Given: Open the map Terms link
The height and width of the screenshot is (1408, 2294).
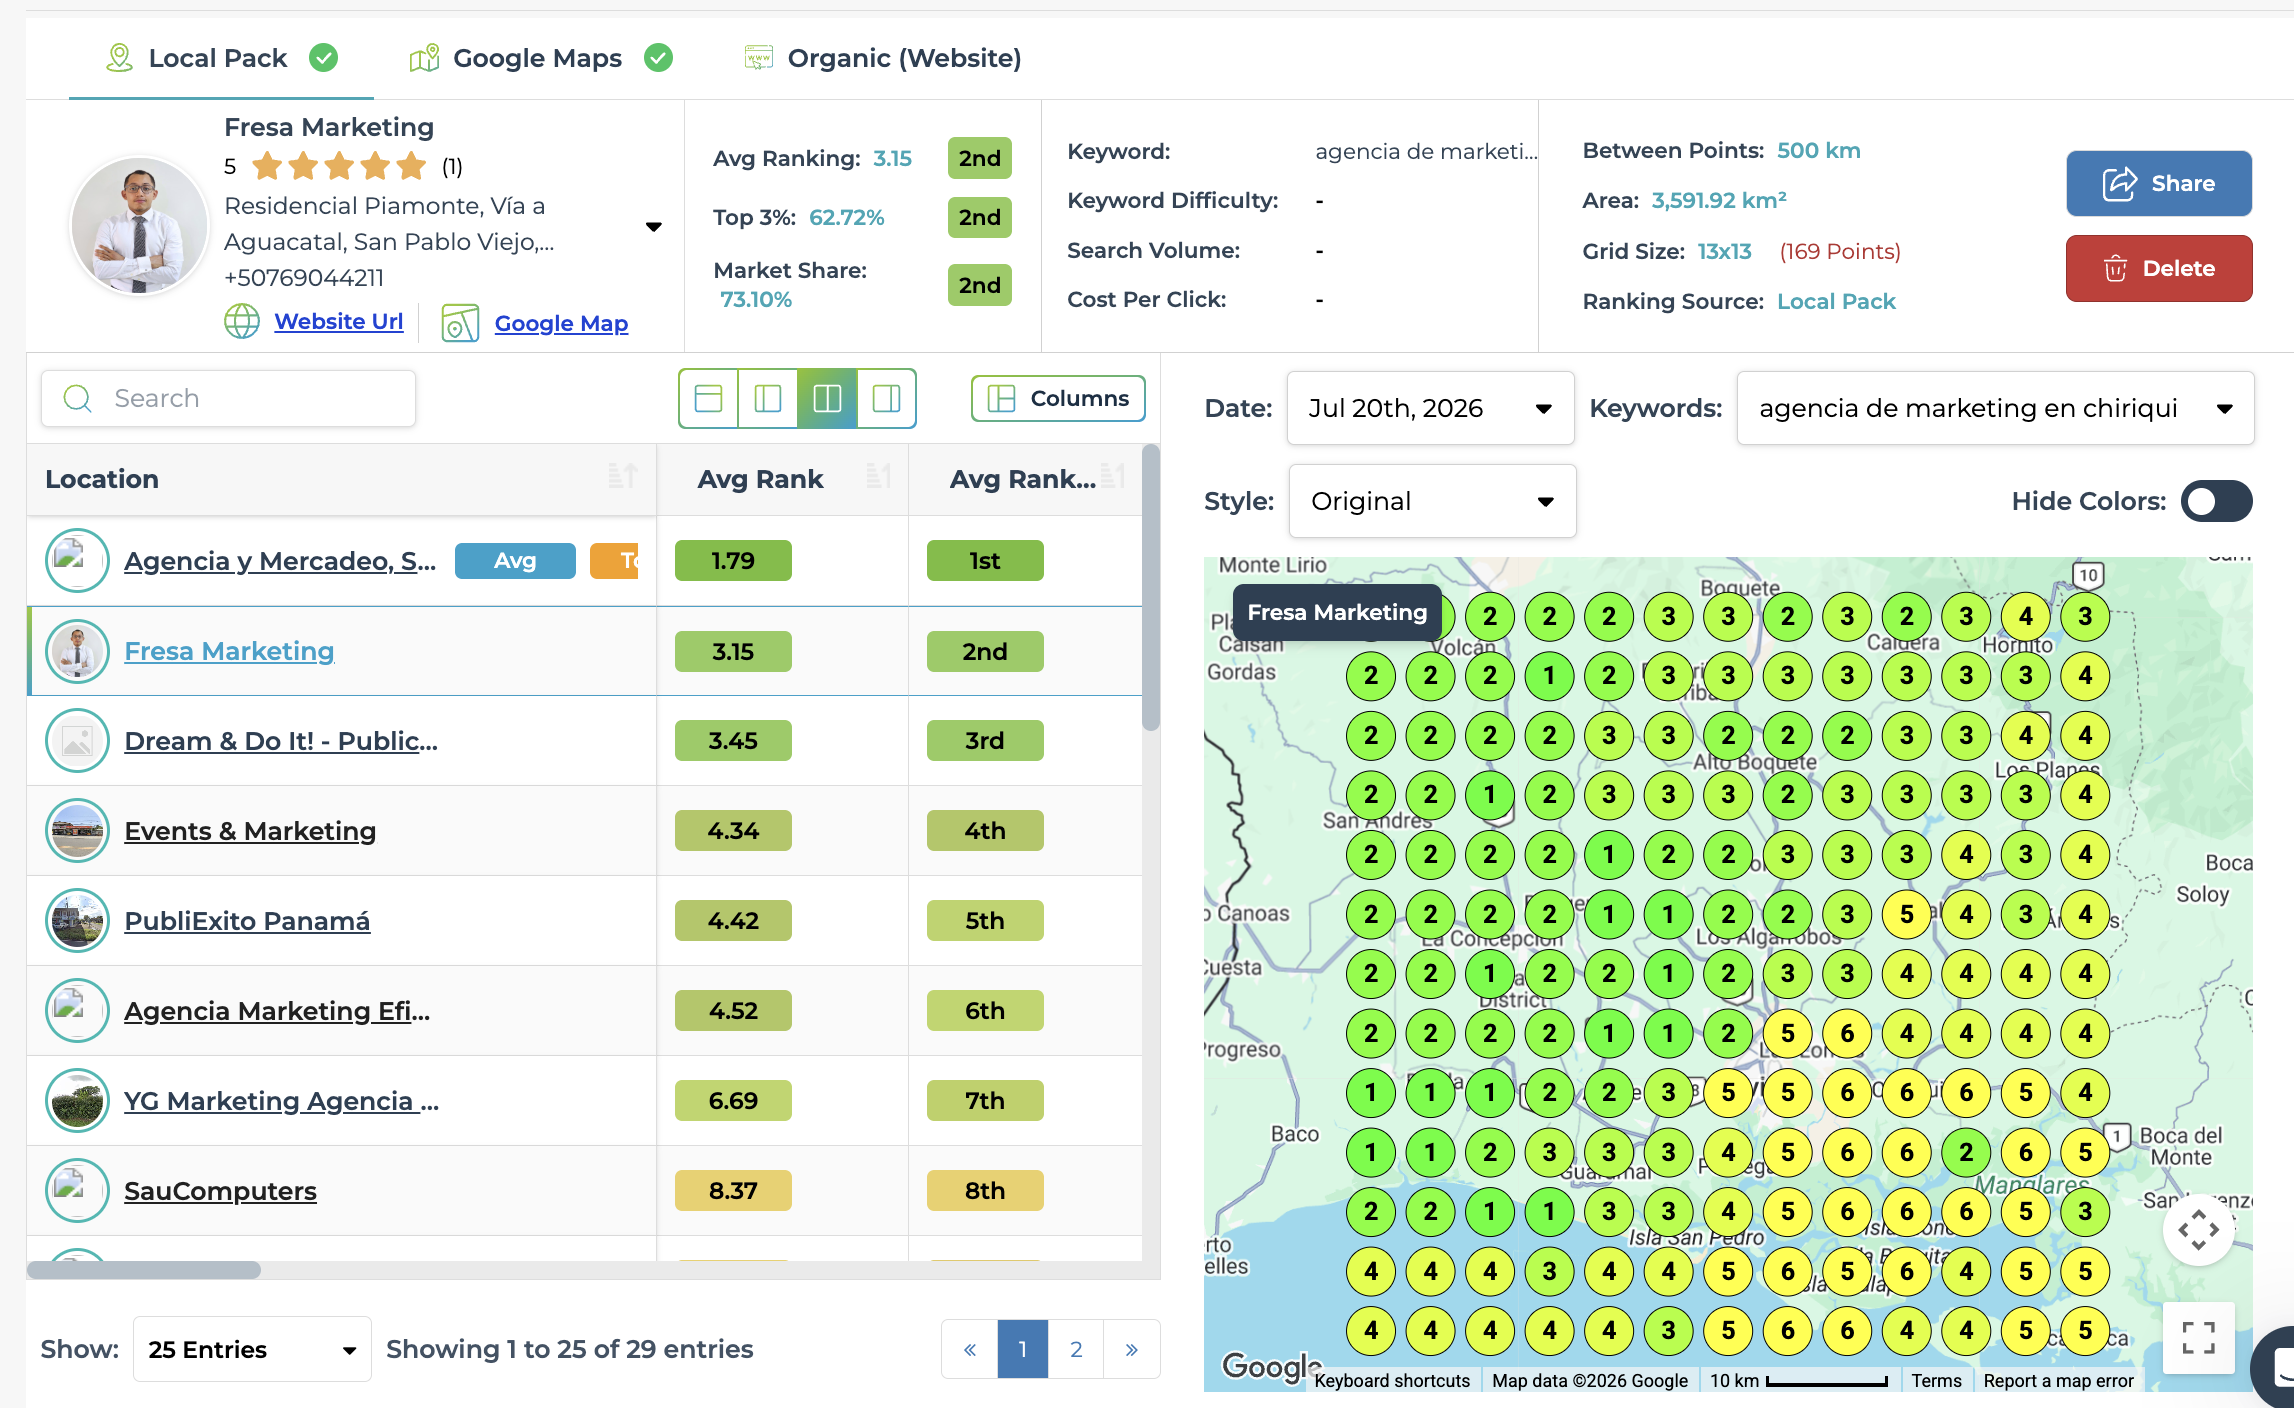Looking at the screenshot, I should pos(1937,1380).
